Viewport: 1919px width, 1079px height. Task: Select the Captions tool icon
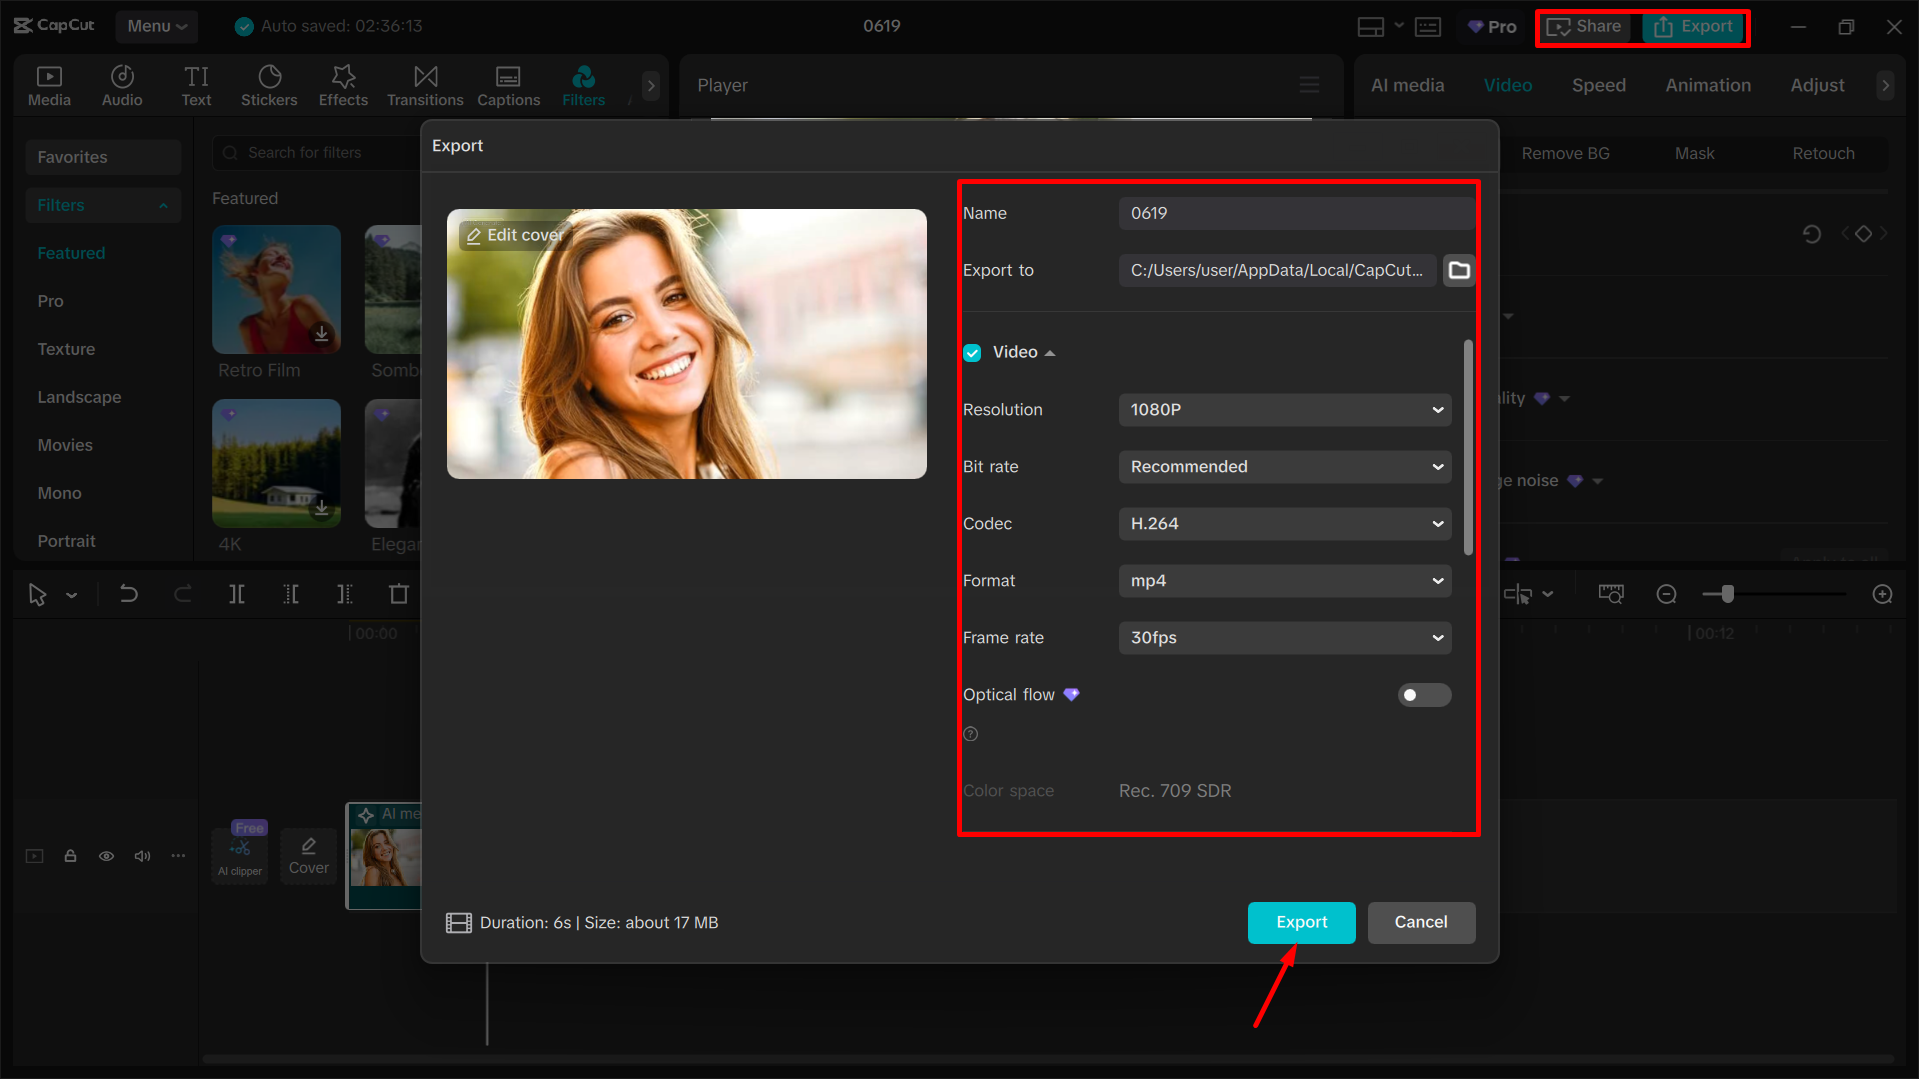click(x=508, y=85)
